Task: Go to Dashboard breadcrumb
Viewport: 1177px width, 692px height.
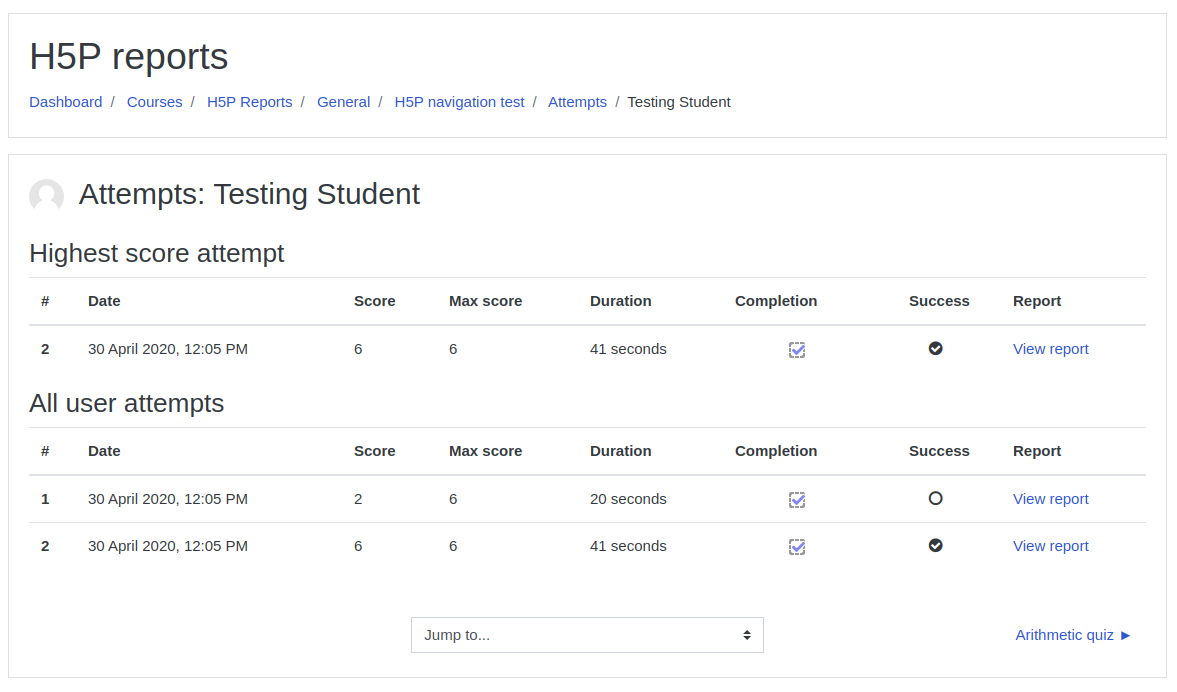Action: click(65, 102)
